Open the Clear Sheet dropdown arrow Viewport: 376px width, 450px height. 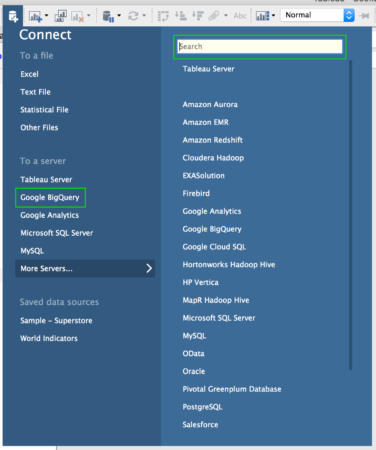coord(89,16)
